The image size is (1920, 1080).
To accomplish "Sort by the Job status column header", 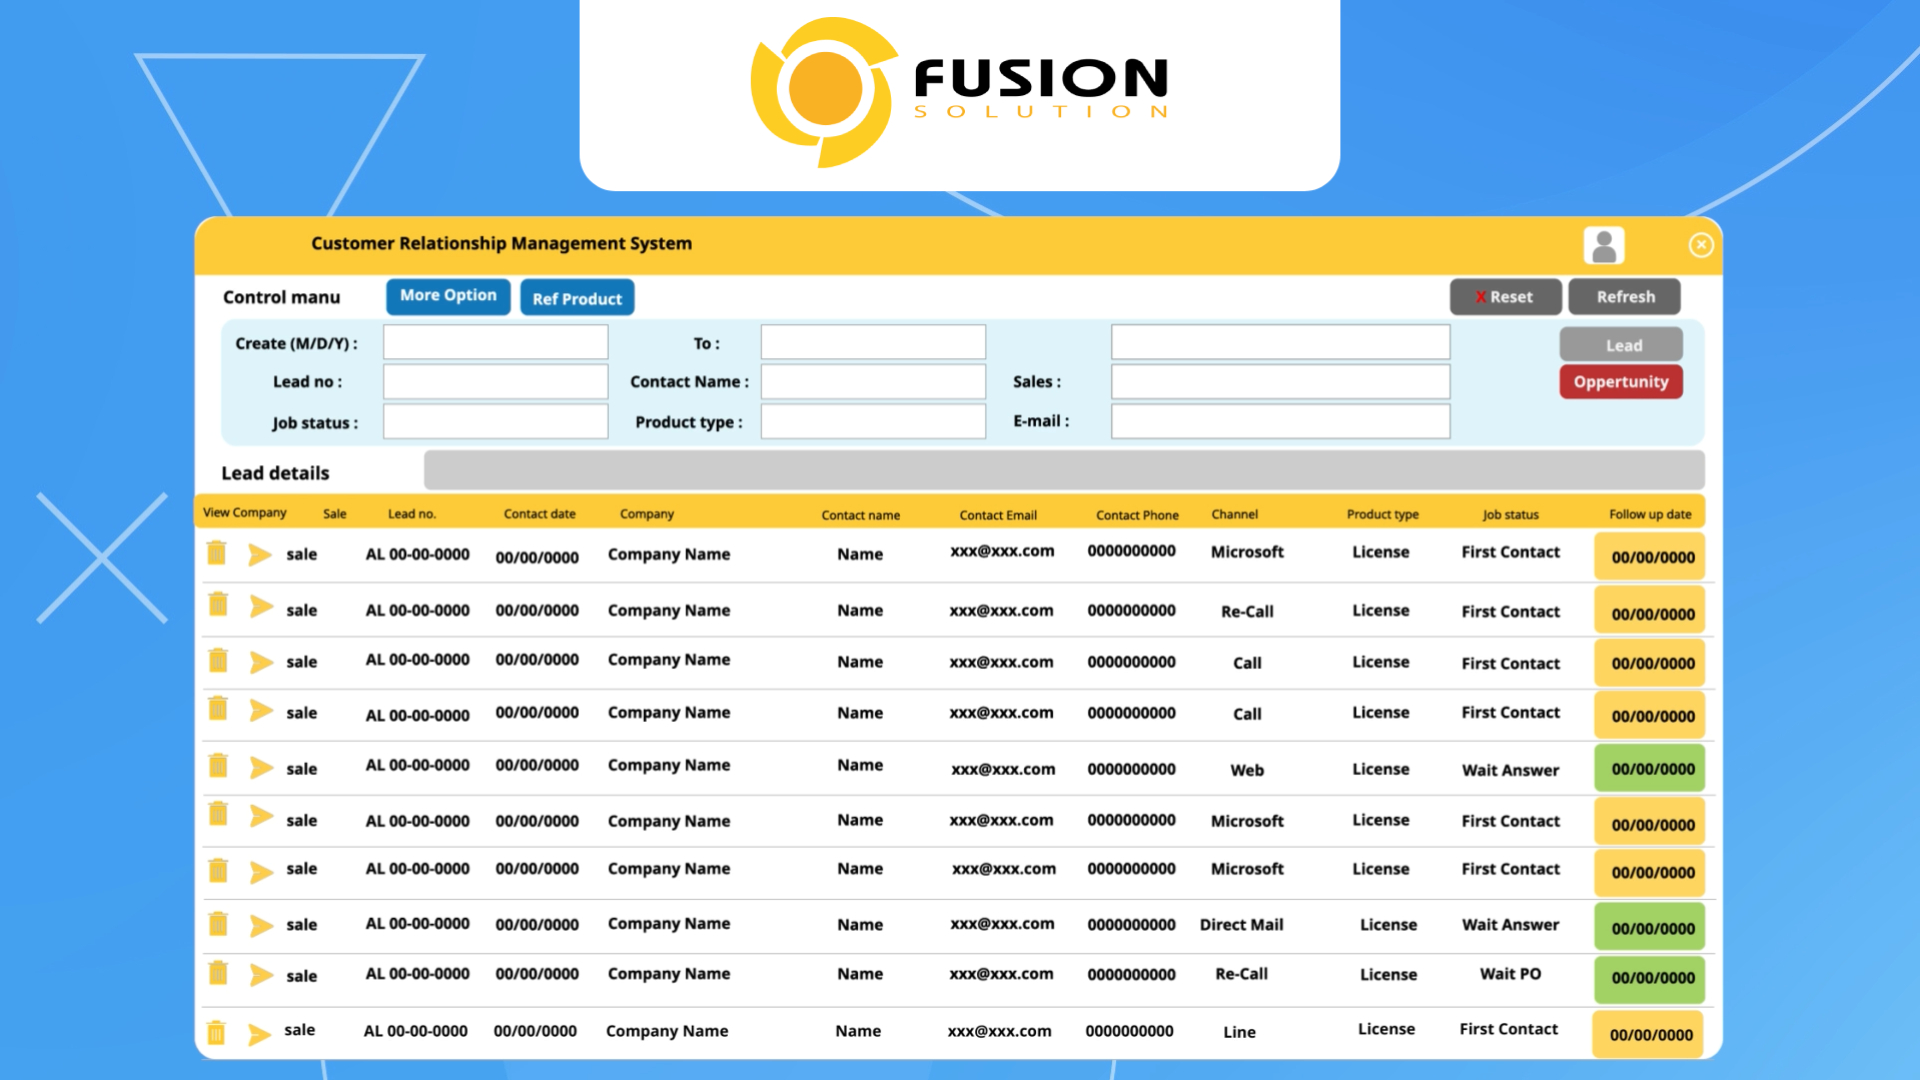I will point(1510,514).
